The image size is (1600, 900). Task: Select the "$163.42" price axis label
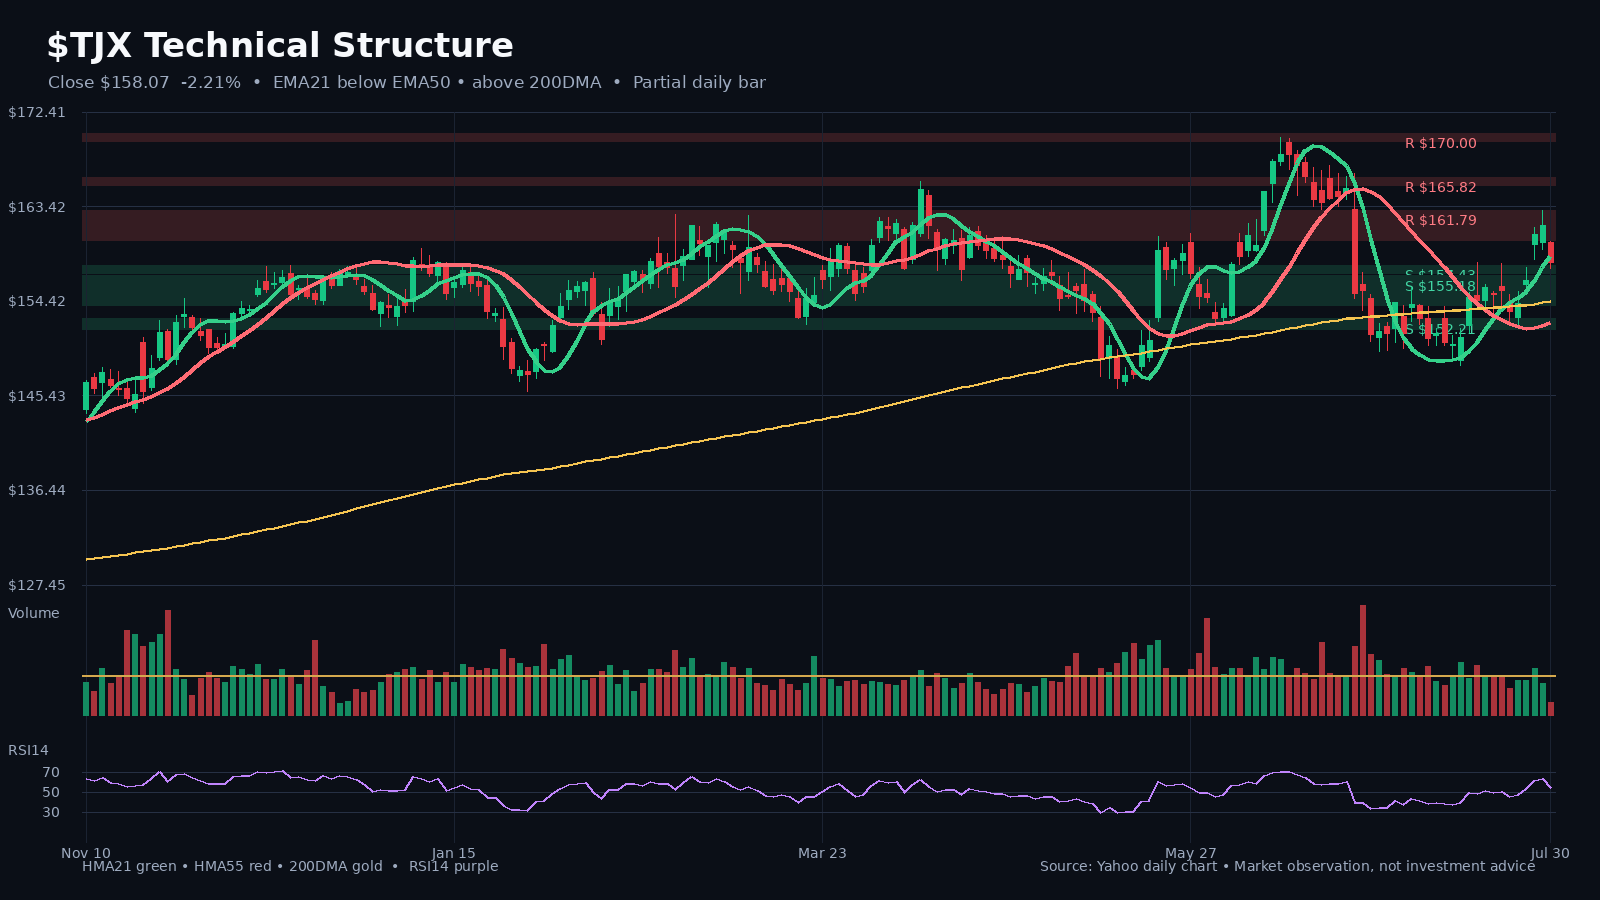37,208
